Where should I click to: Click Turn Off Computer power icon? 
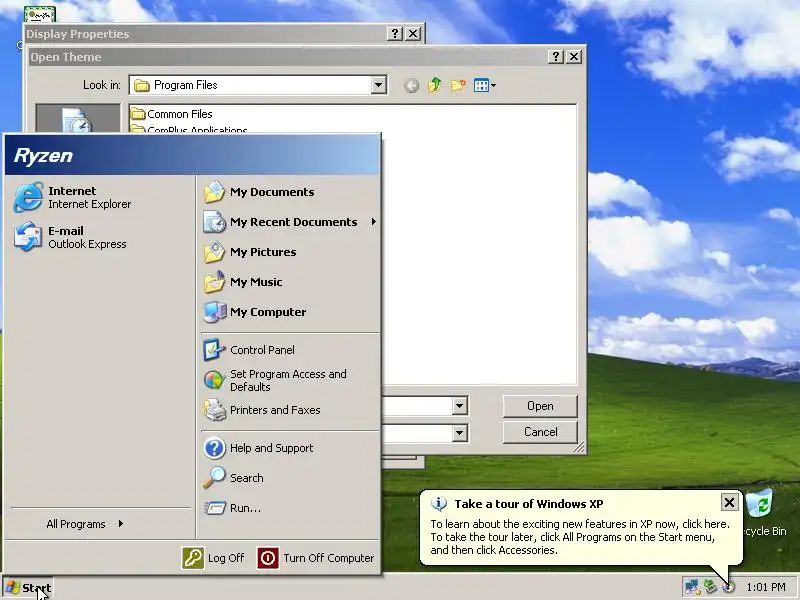[268, 558]
